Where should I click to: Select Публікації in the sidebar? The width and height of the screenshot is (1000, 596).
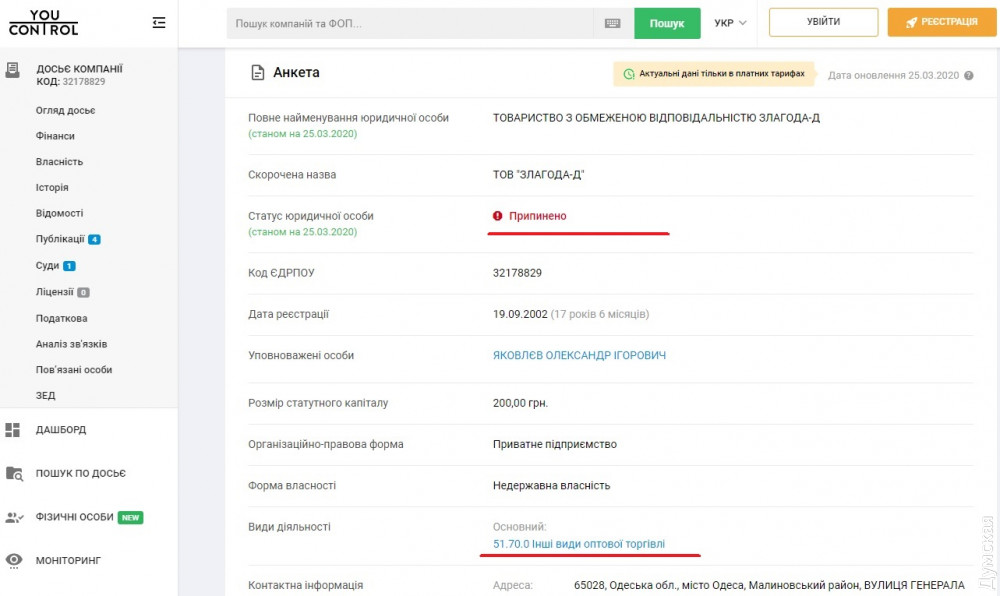point(60,240)
